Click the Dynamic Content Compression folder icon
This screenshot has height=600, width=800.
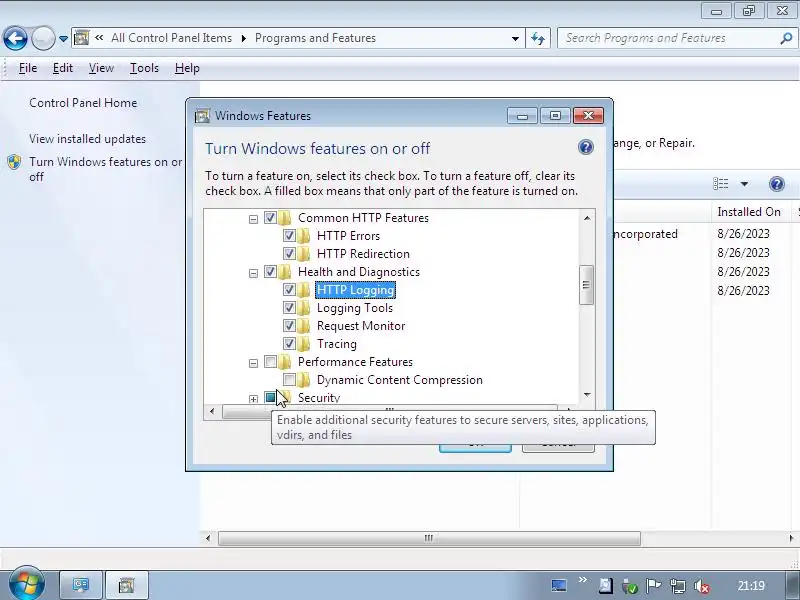coord(304,380)
